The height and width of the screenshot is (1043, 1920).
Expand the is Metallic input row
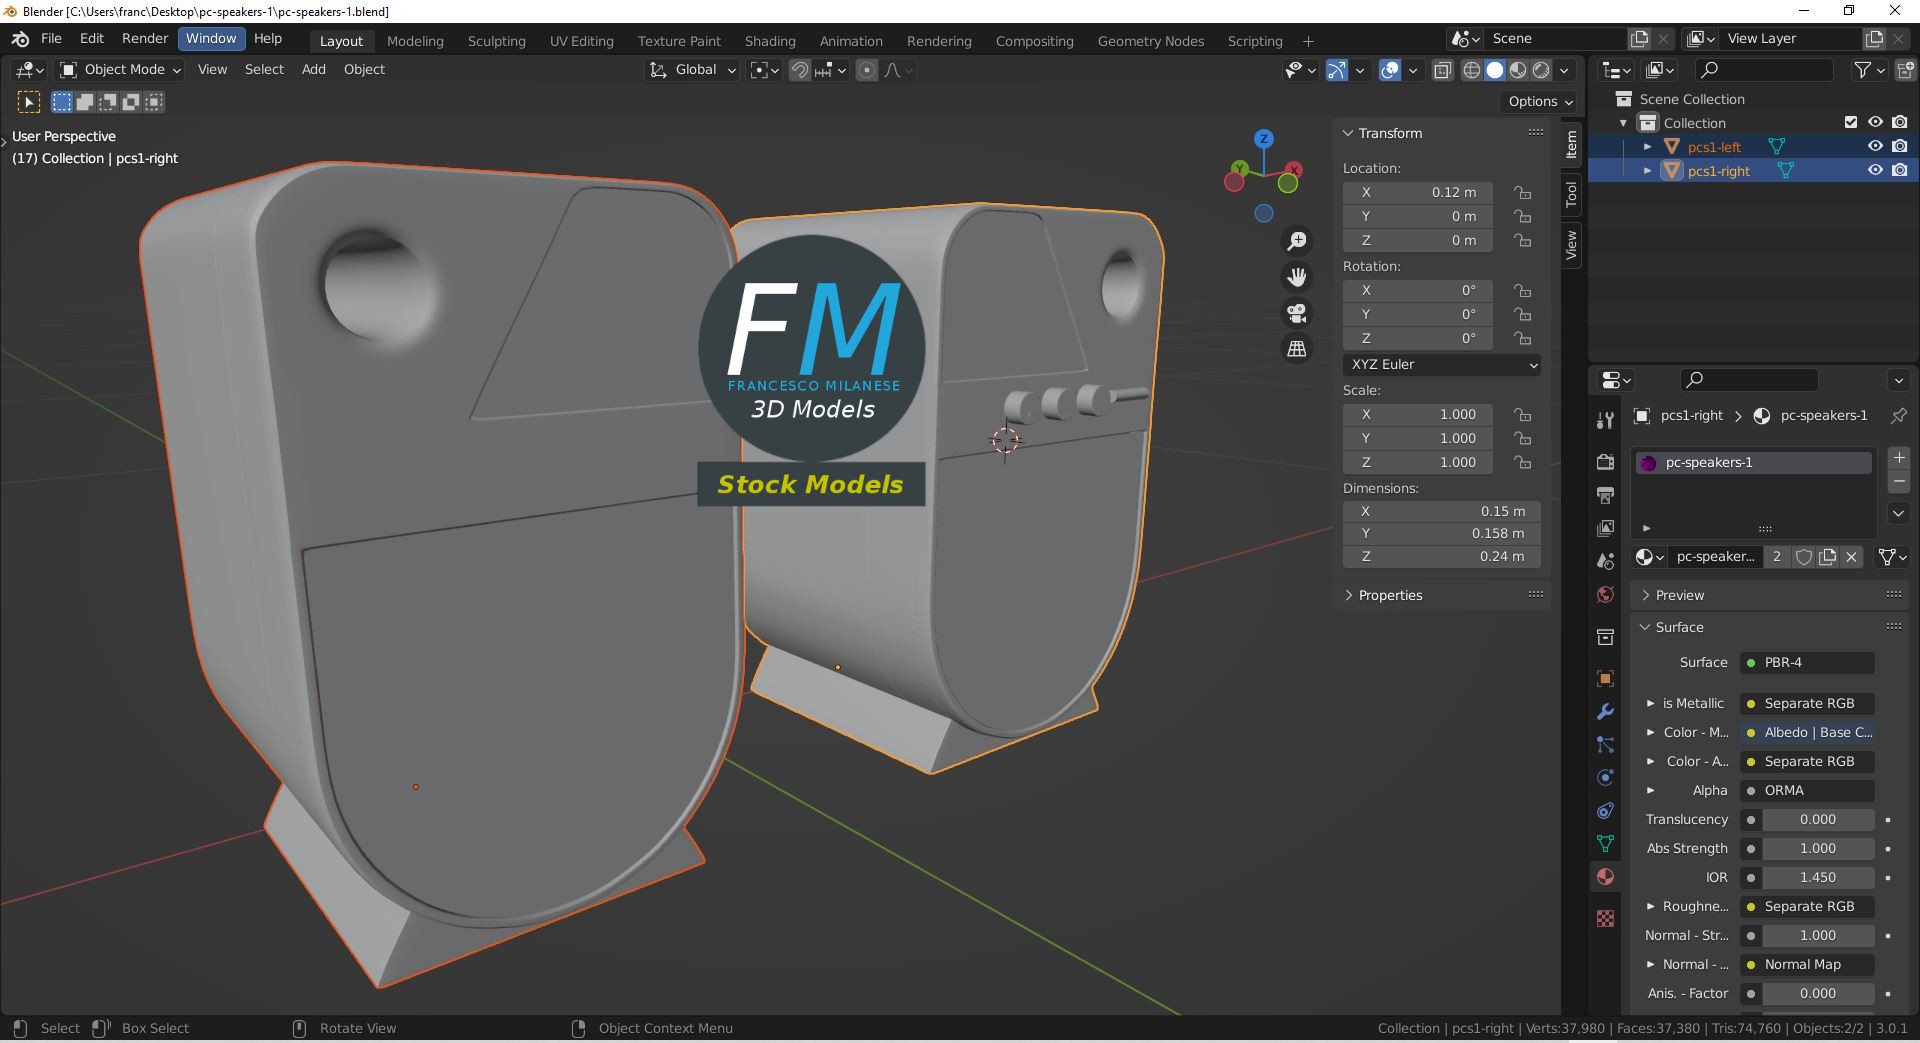click(x=1650, y=704)
